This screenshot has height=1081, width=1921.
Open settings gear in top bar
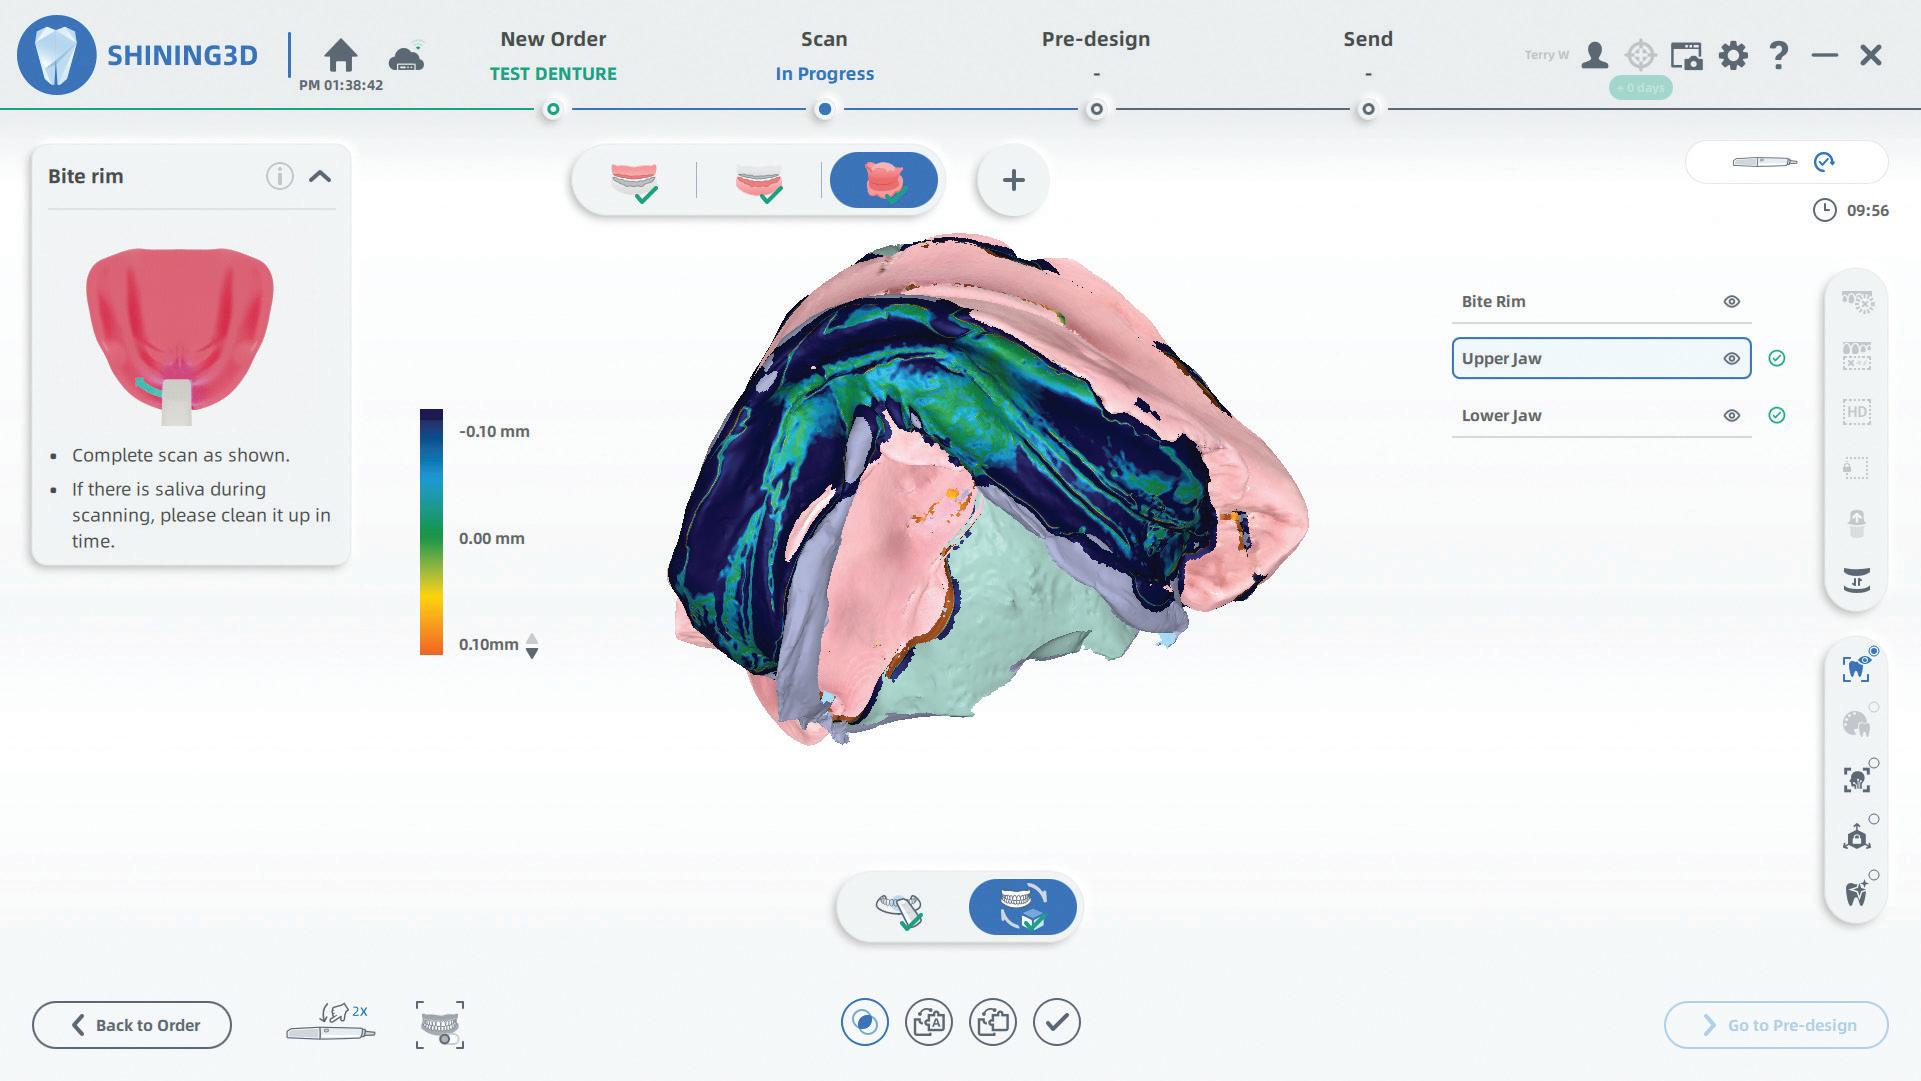point(1733,56)
